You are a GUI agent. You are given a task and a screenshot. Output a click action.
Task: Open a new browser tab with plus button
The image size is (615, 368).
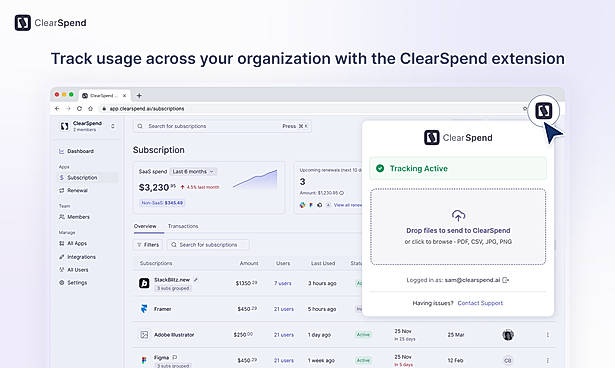tap(139, 95)
